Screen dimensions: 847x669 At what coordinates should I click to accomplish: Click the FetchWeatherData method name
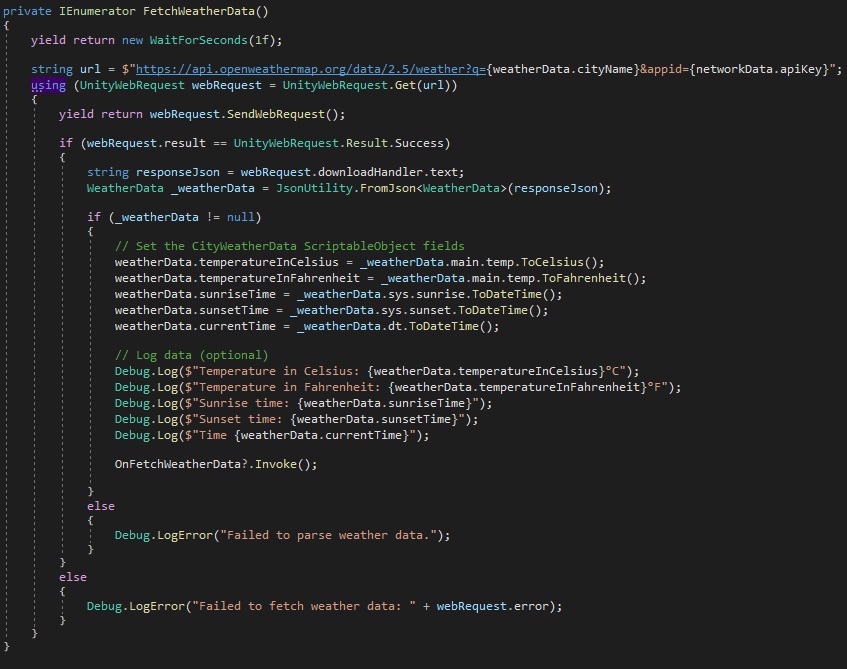click(x=198, y=11)
